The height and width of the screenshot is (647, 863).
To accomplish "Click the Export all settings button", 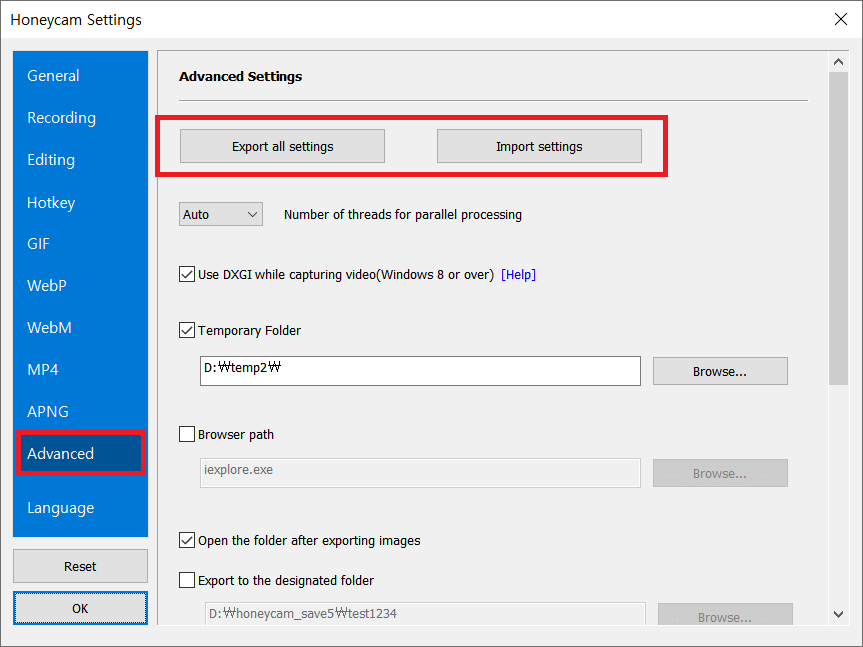I will point(282,146).
